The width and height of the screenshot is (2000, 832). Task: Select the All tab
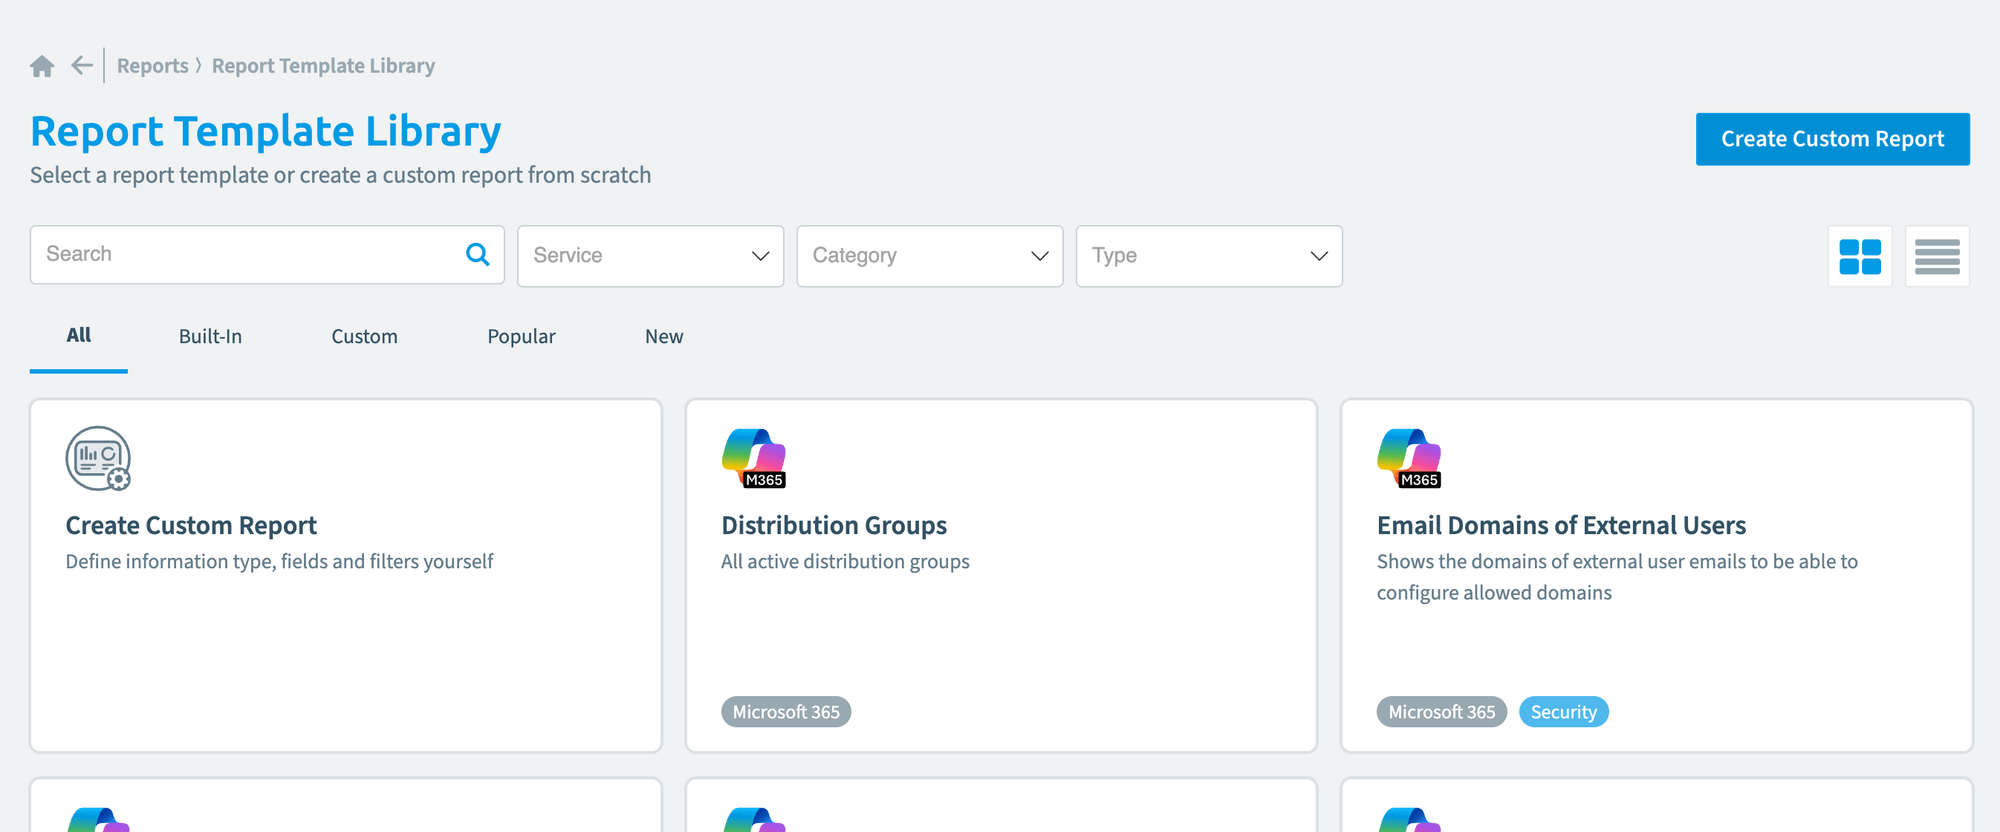point(79,336)
